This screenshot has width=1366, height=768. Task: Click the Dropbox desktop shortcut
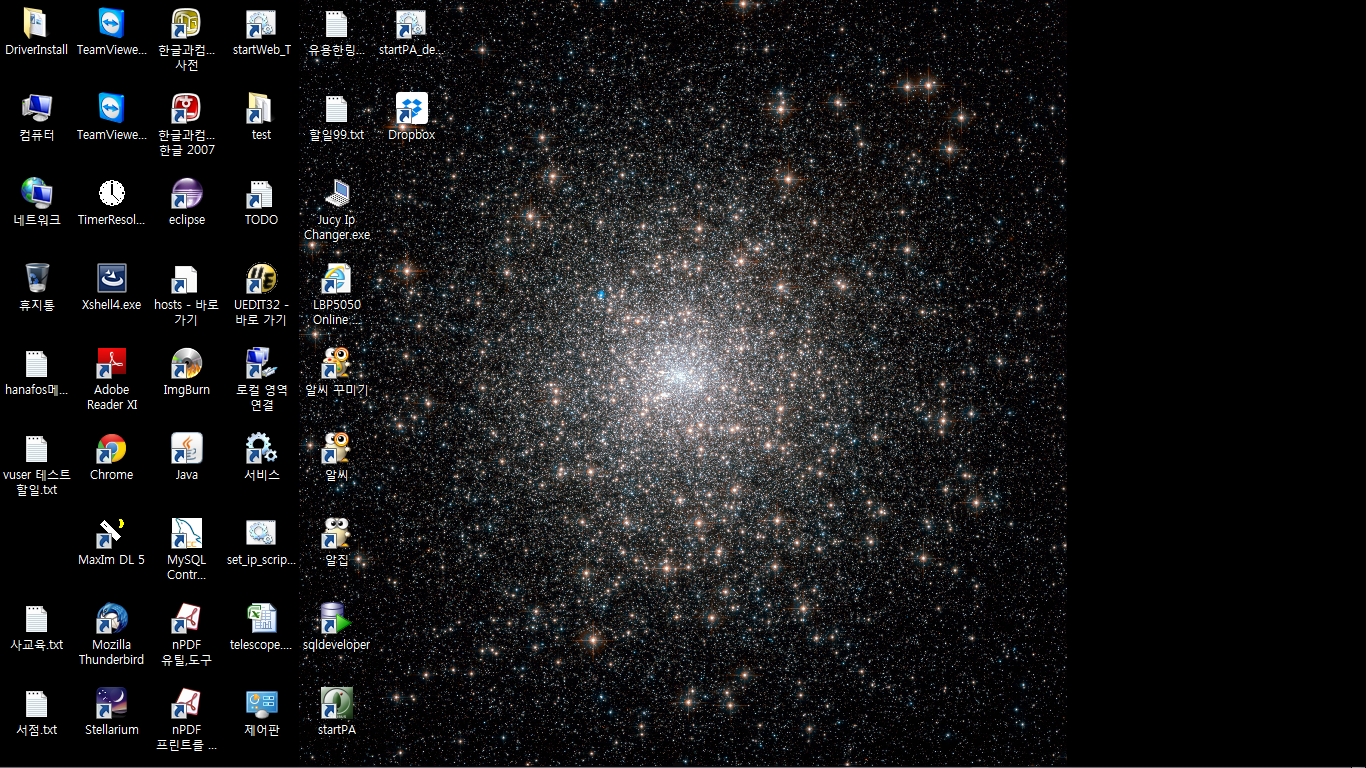(411, 109)
